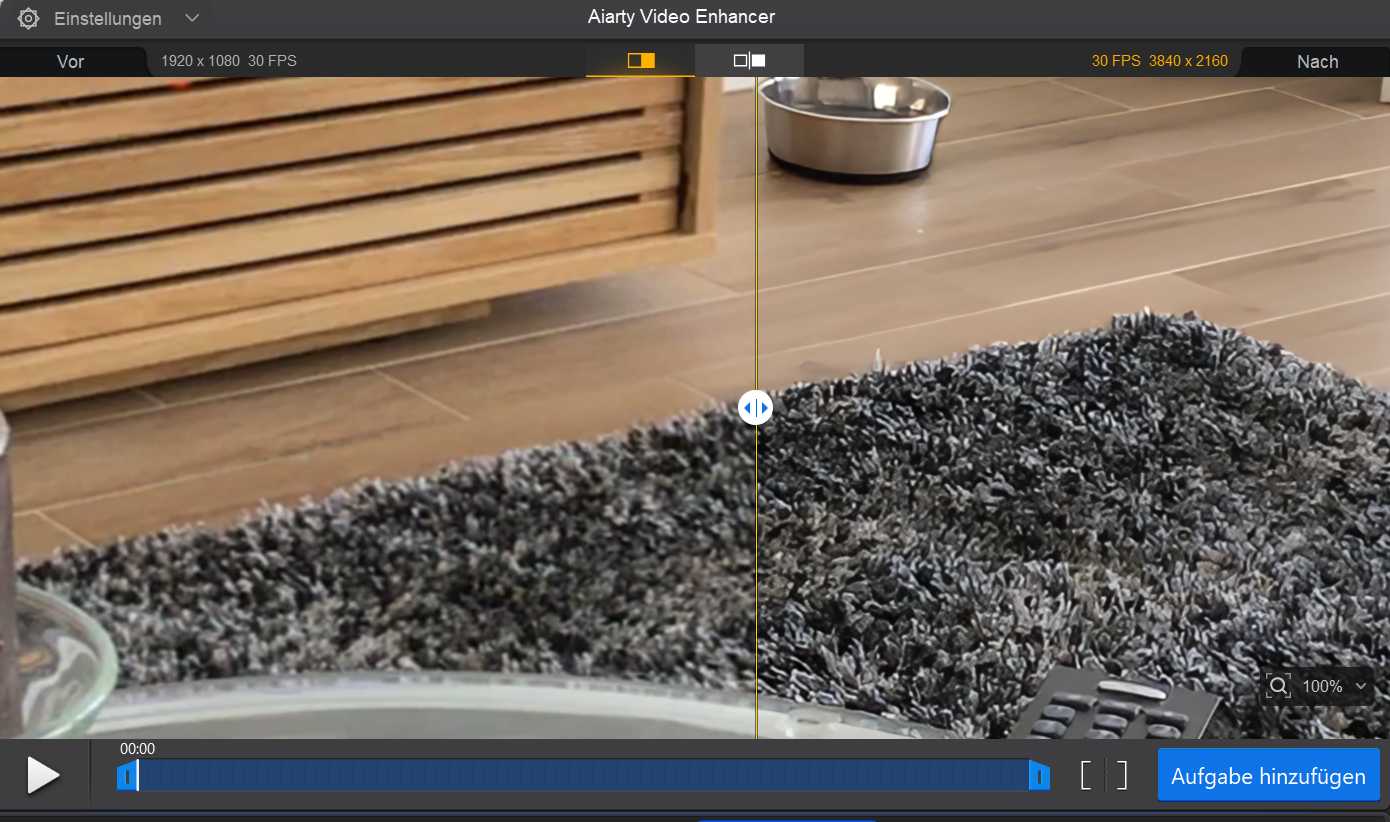Expand the Einstellungen menu chevron

tap(192, 17)
